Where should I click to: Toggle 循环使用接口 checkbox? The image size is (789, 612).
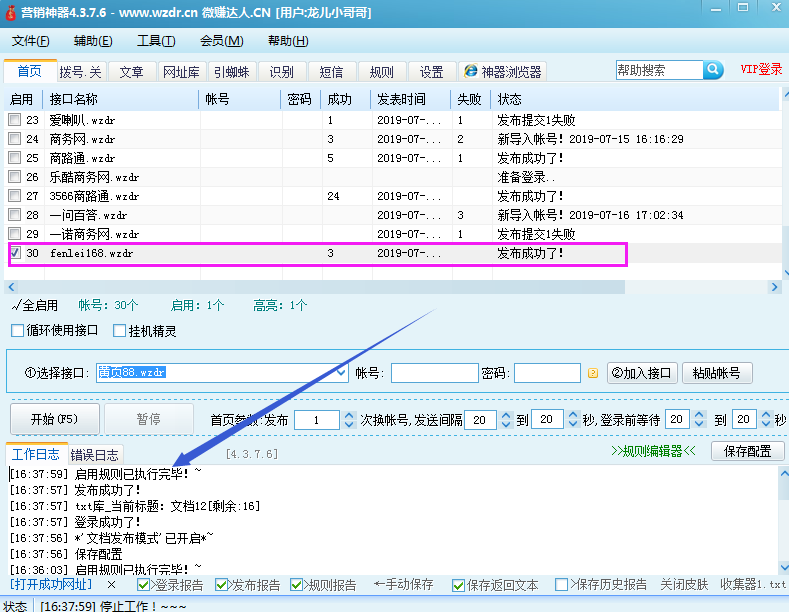(x=17, y=331)
